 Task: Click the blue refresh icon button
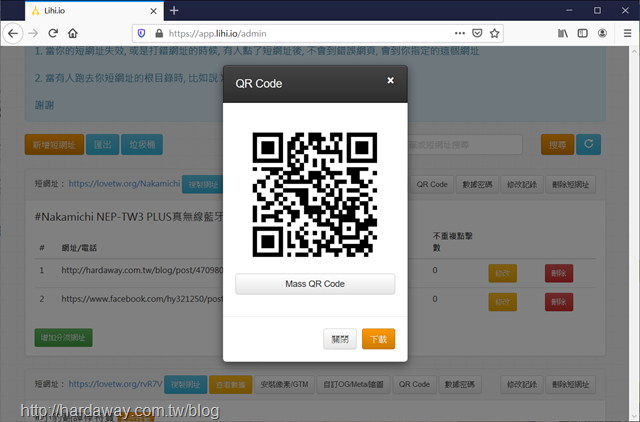click(589, 144)
